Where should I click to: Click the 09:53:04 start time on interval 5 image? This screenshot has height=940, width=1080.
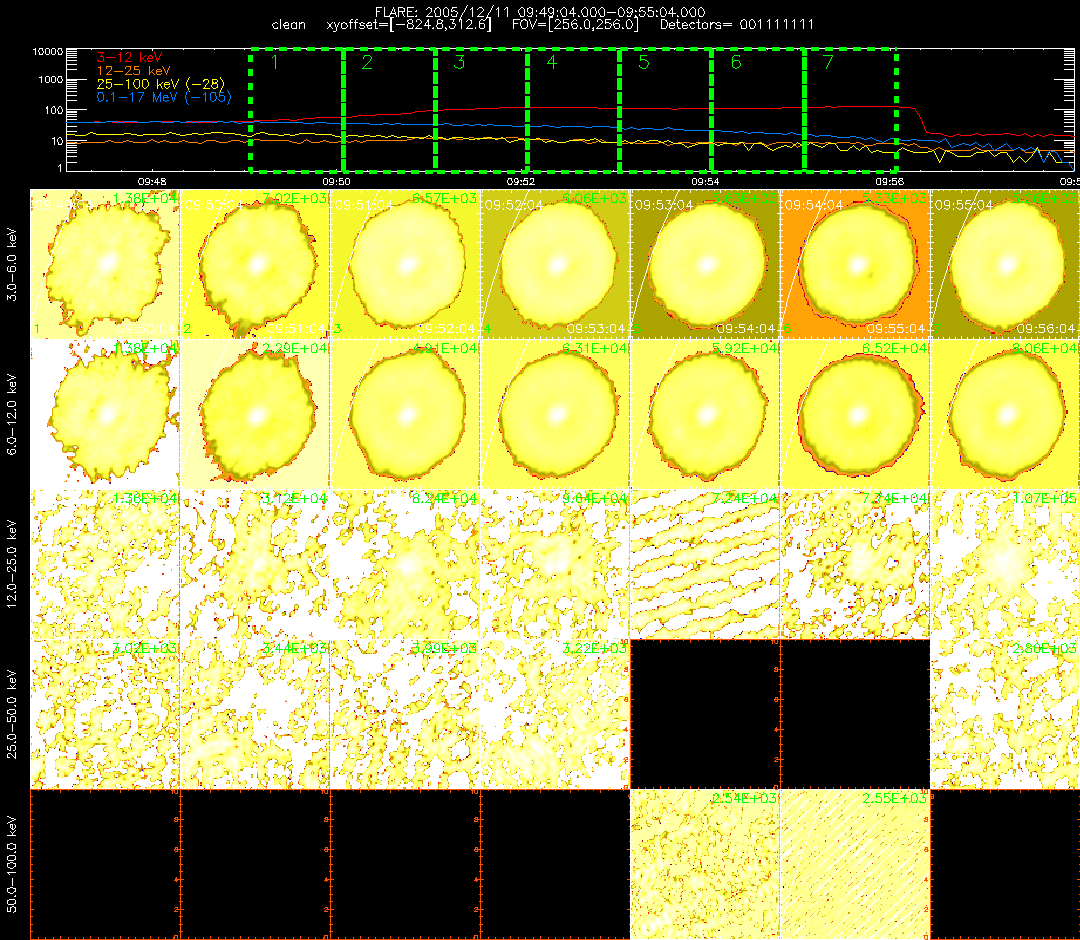click(x=664, y=205)
